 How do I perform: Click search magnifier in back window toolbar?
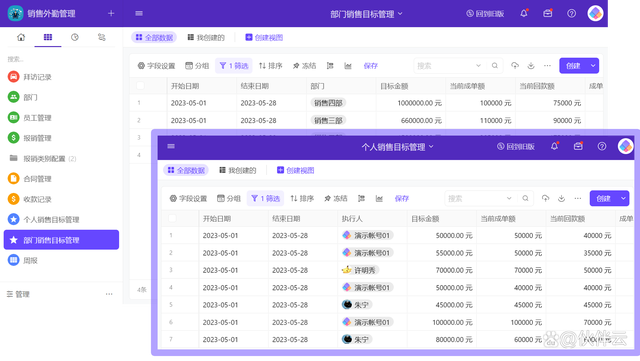[495, 65]
